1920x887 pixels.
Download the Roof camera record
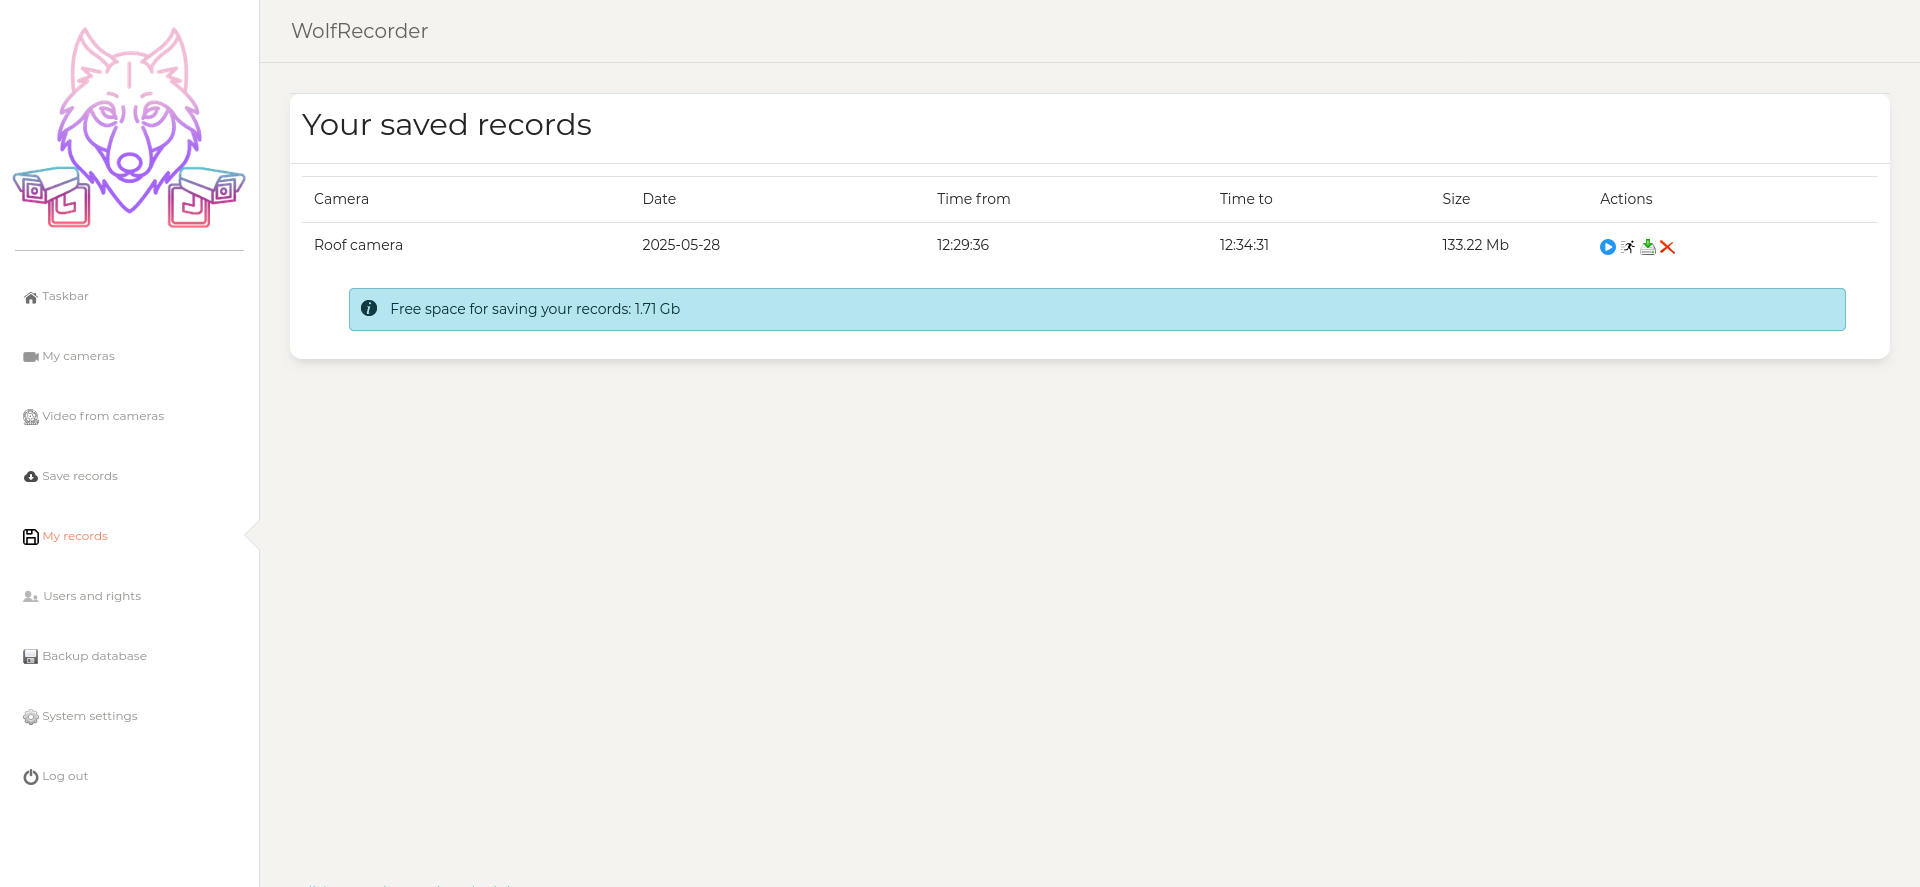[x=1648, y=247]
